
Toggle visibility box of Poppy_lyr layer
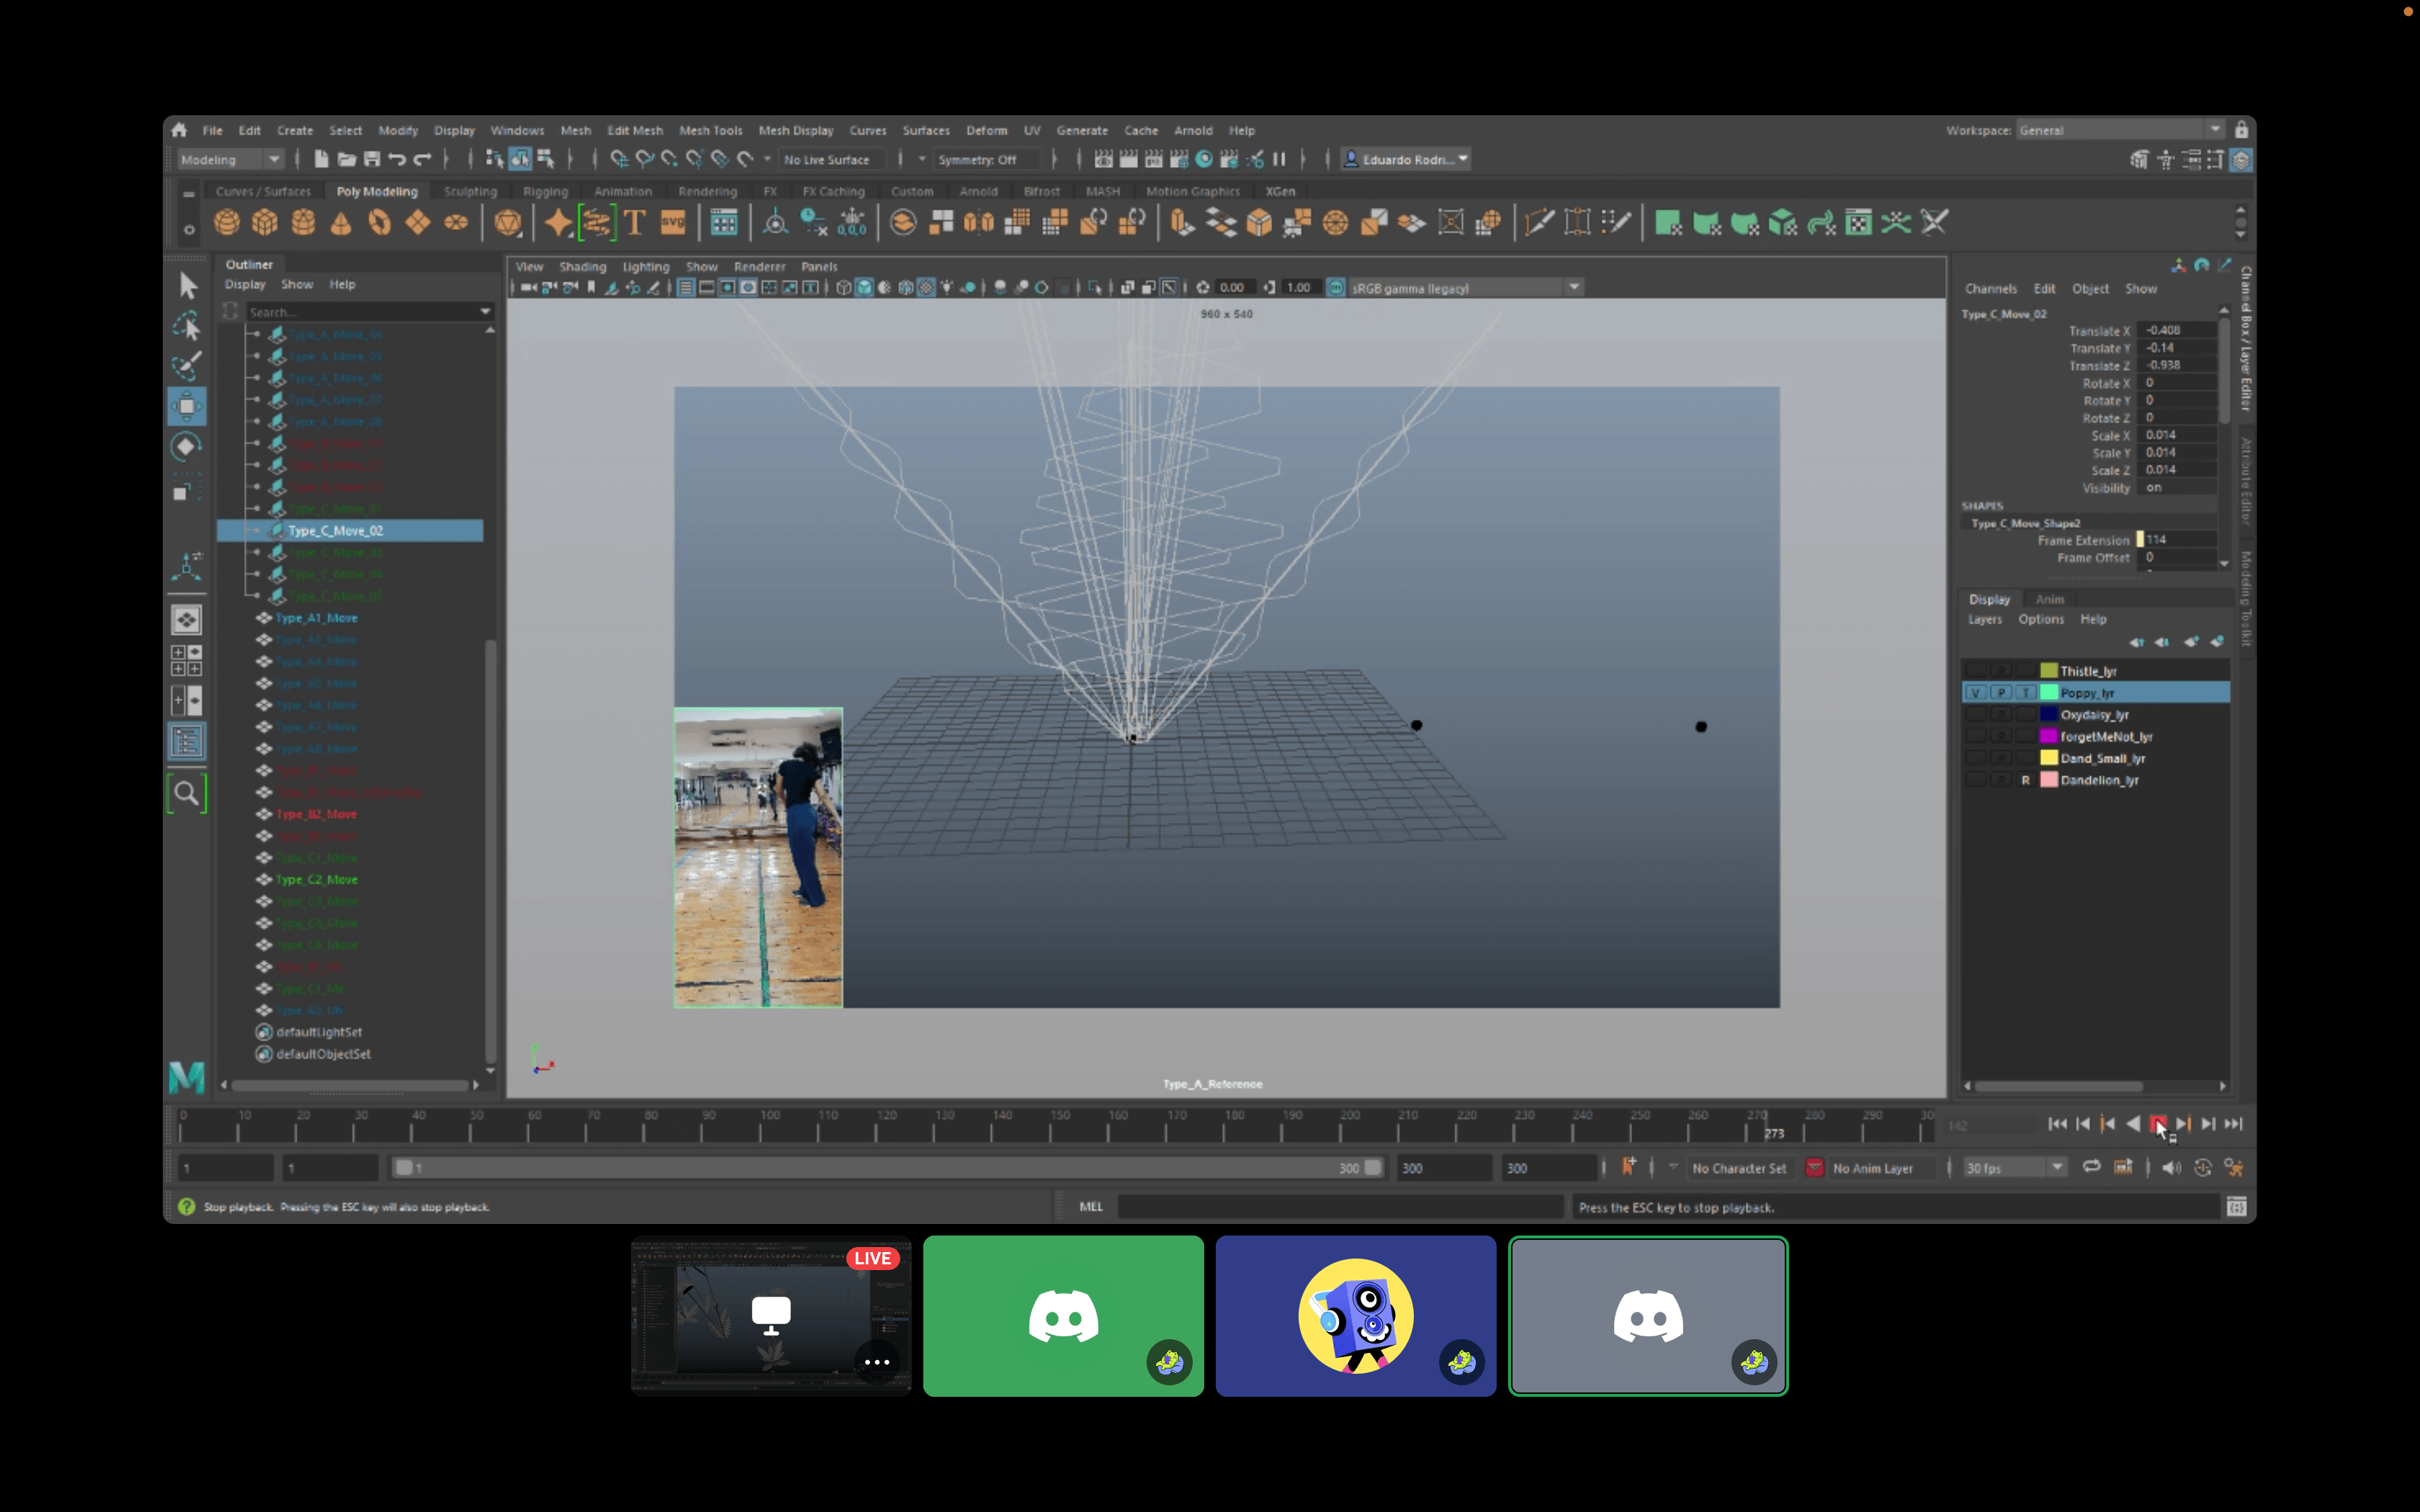(1975, 693)
